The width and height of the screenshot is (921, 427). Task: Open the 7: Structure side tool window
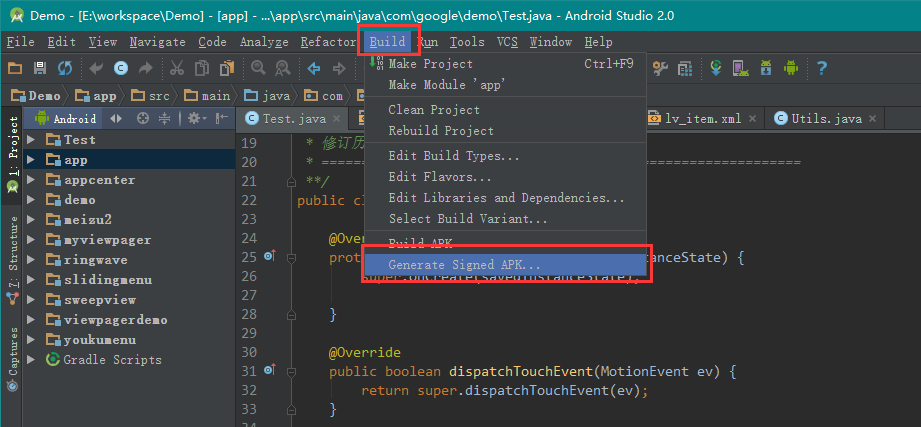pyautogui.click(x=12, y=260)
